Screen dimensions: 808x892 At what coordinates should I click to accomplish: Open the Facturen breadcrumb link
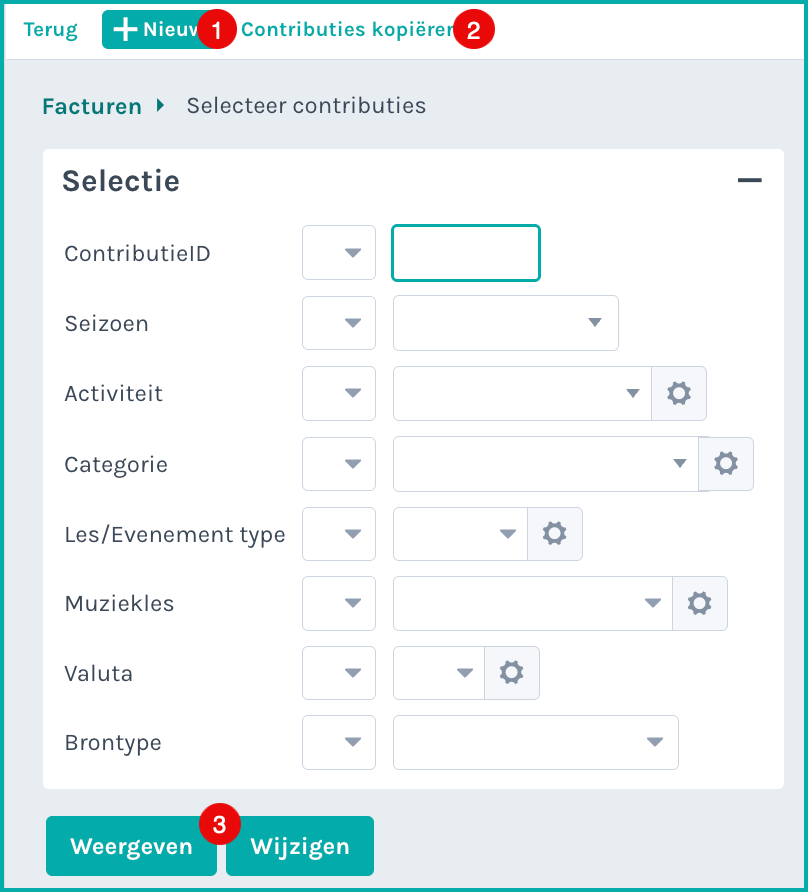click(x=92, y=106)
